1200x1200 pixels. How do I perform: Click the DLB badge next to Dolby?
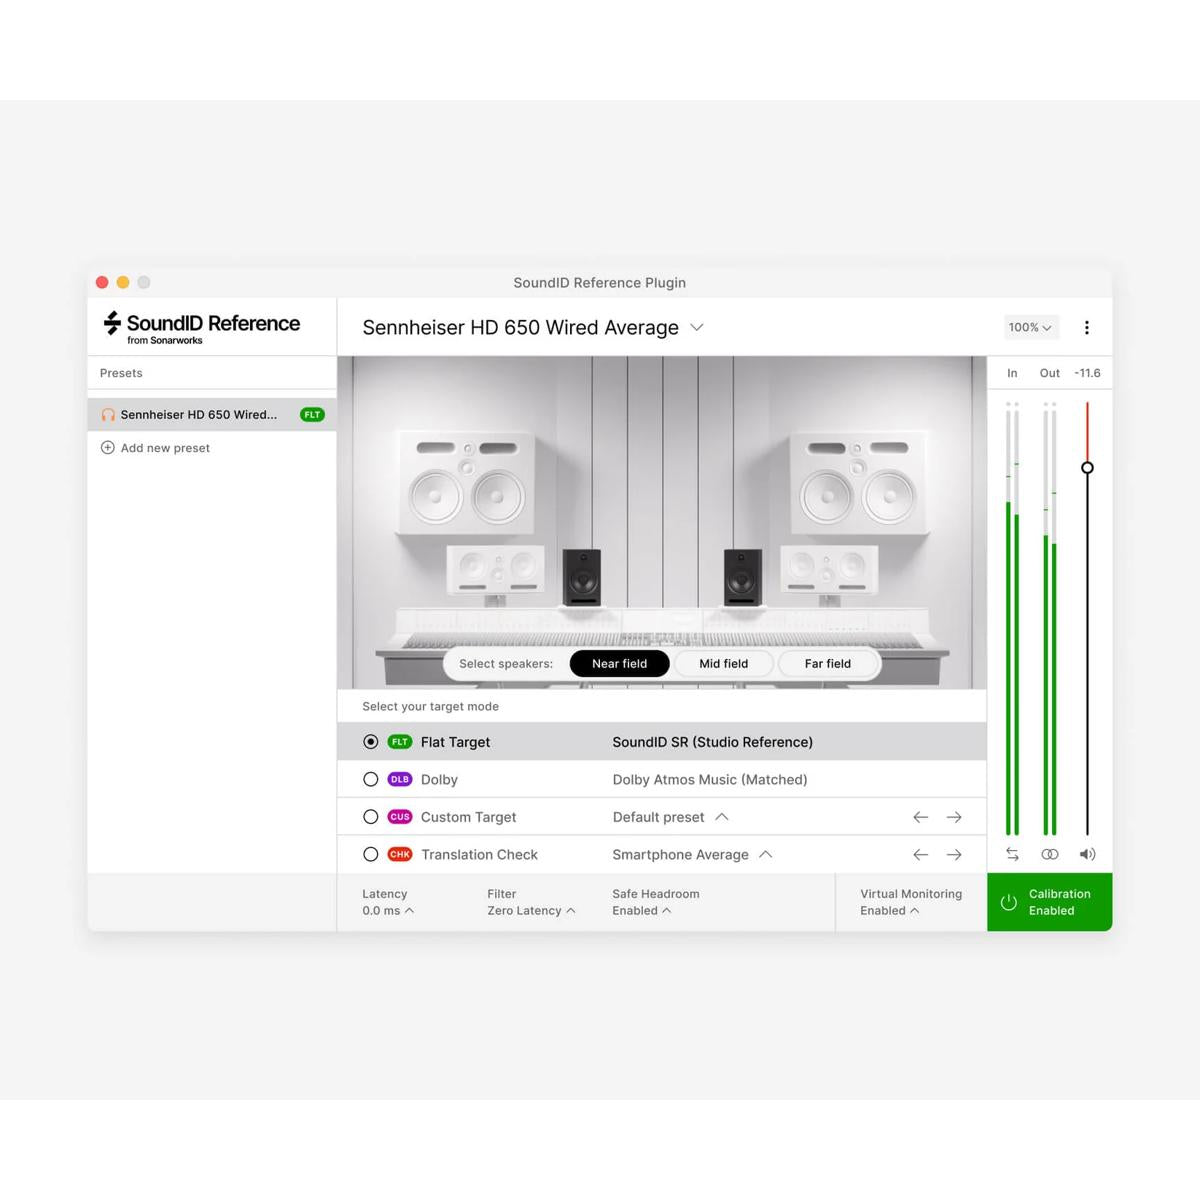[399, 779]
